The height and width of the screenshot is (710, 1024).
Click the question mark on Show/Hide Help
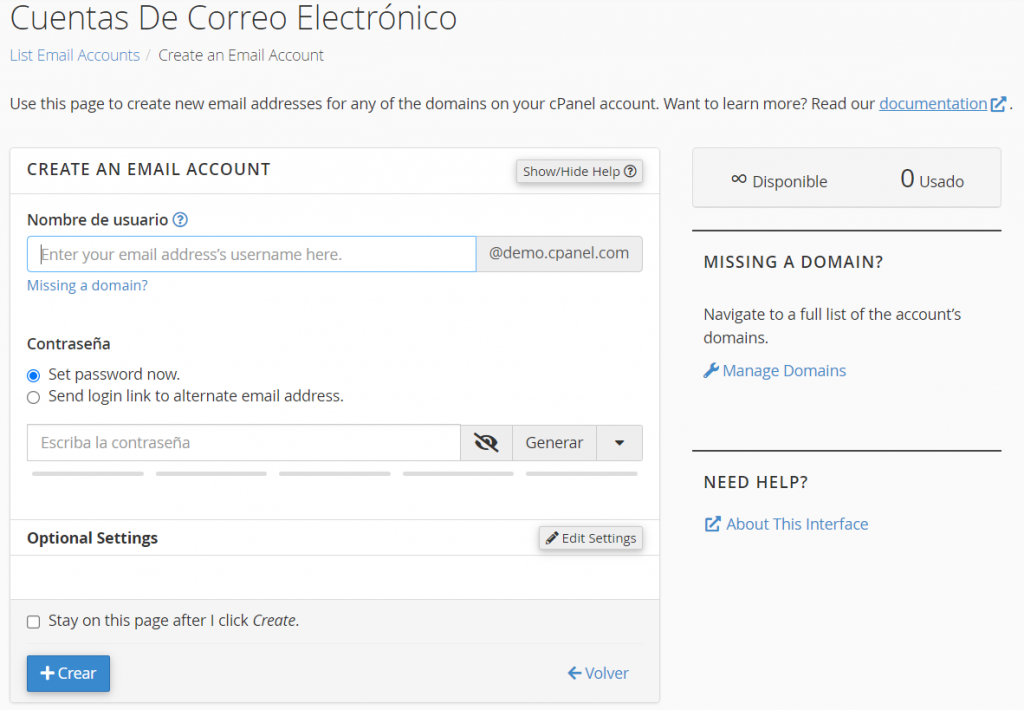coord(630,171)
